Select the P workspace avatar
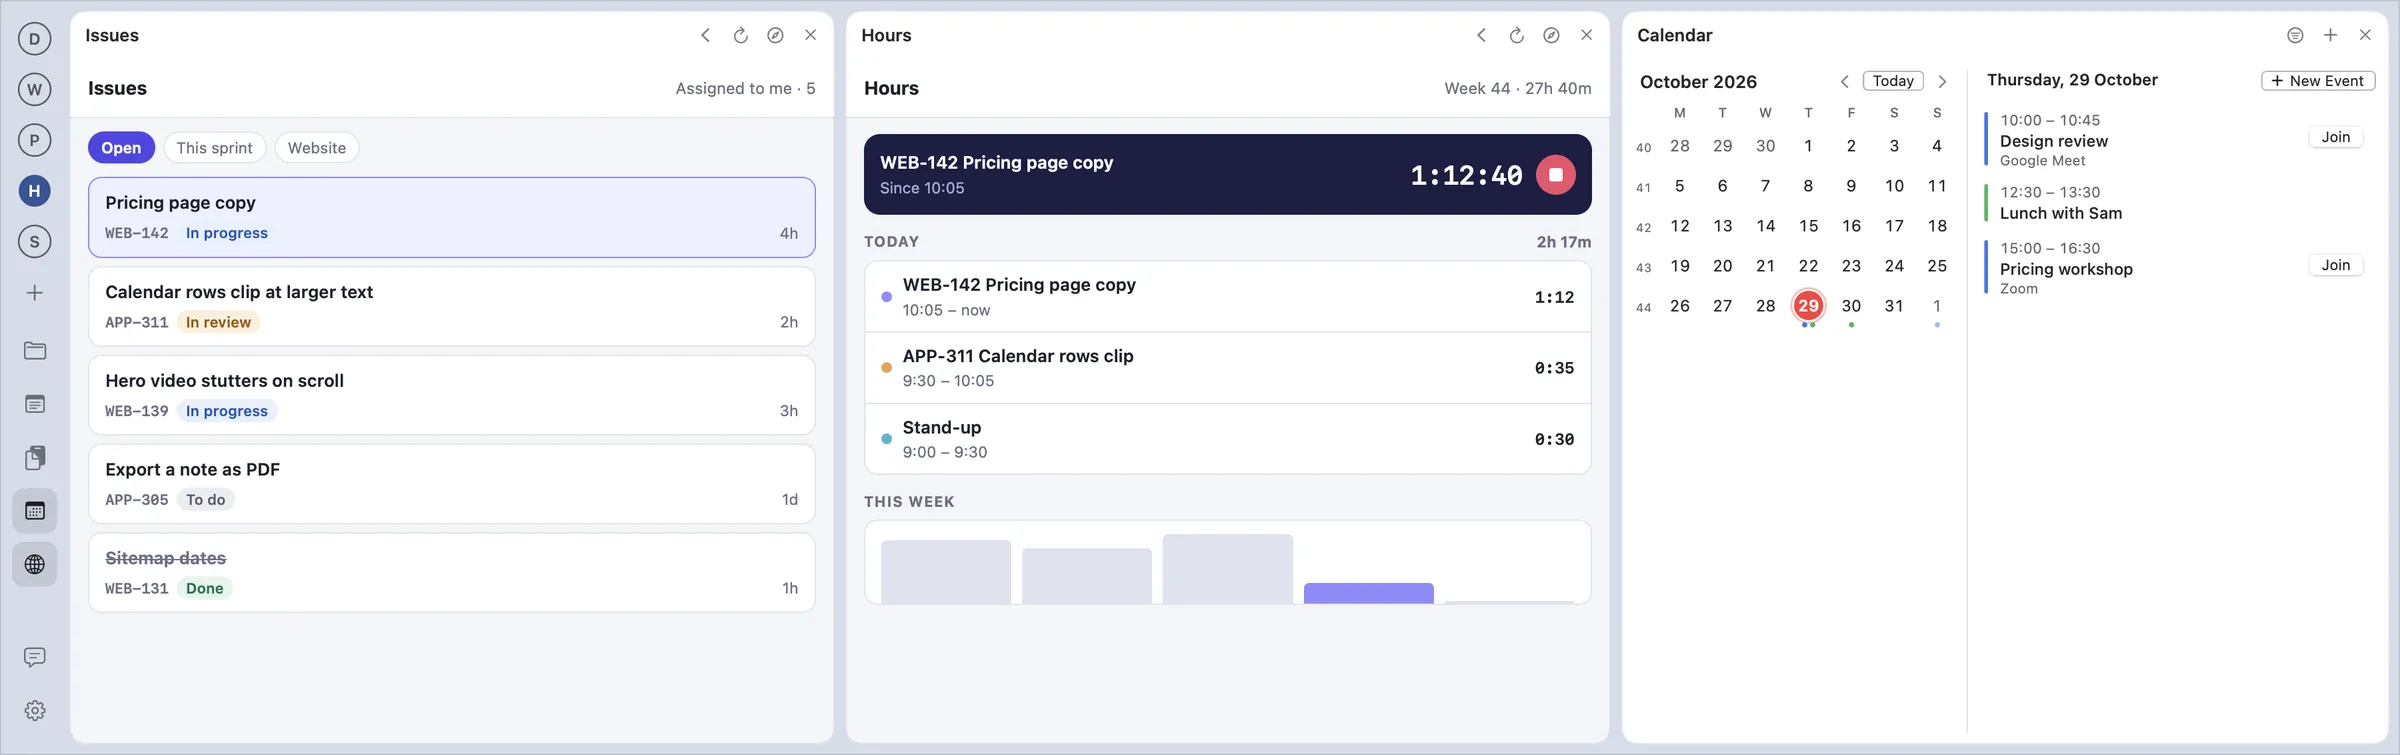This screenshot has width=2400, height=755. tap(35, 140)
